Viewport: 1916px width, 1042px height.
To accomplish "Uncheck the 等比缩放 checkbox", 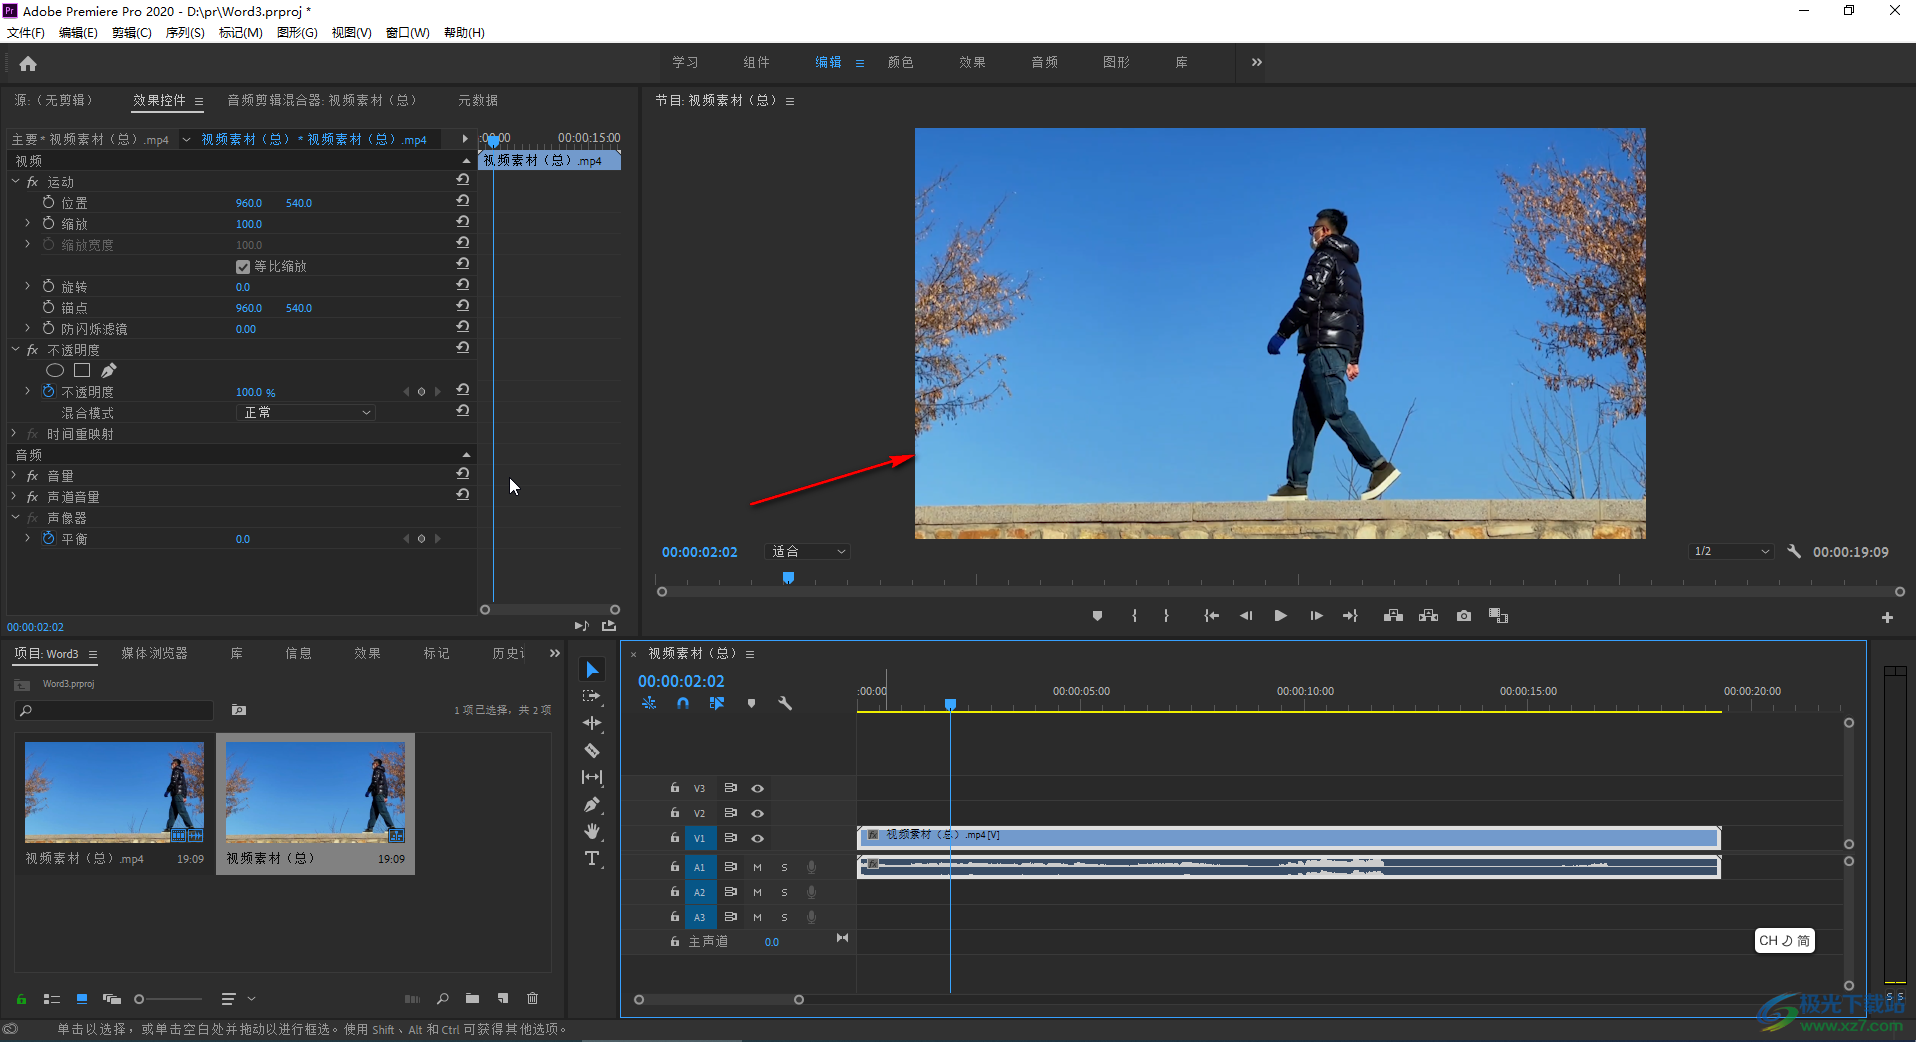I will coord(242,267).
